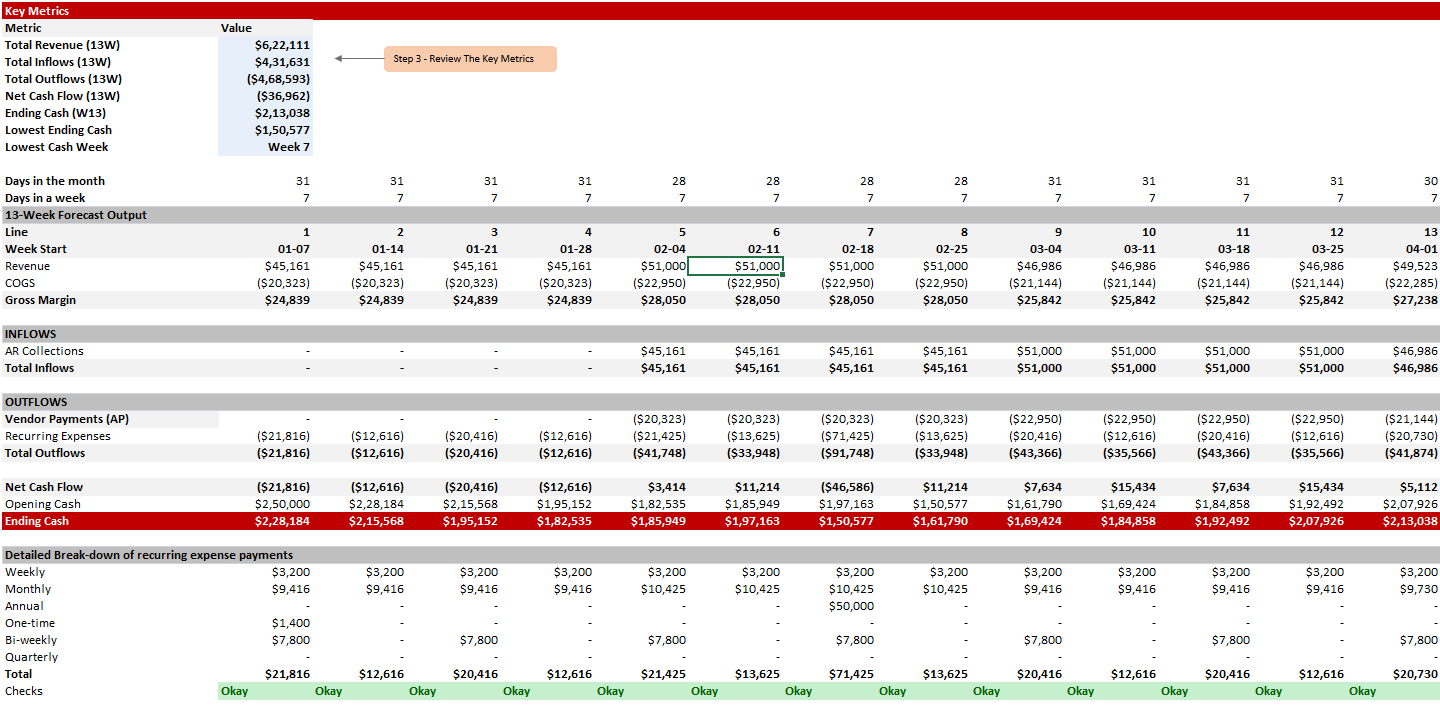Select the week 13 COGS value ($22,285)
1440x711 pixels.
pyautogui.click(x=1412, y=283)
